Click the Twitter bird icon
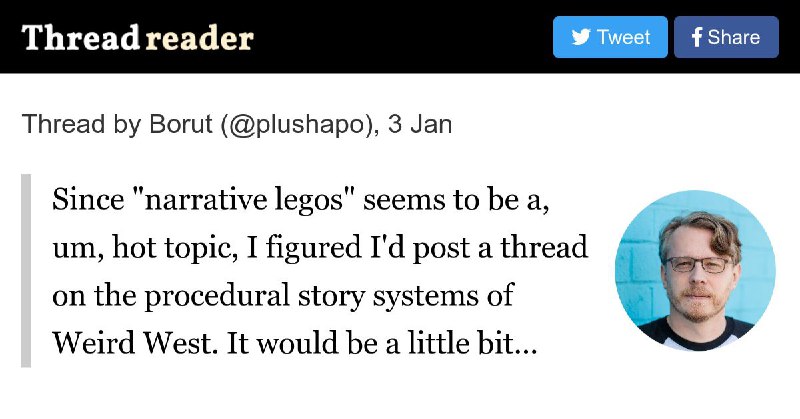 point(581,37)
